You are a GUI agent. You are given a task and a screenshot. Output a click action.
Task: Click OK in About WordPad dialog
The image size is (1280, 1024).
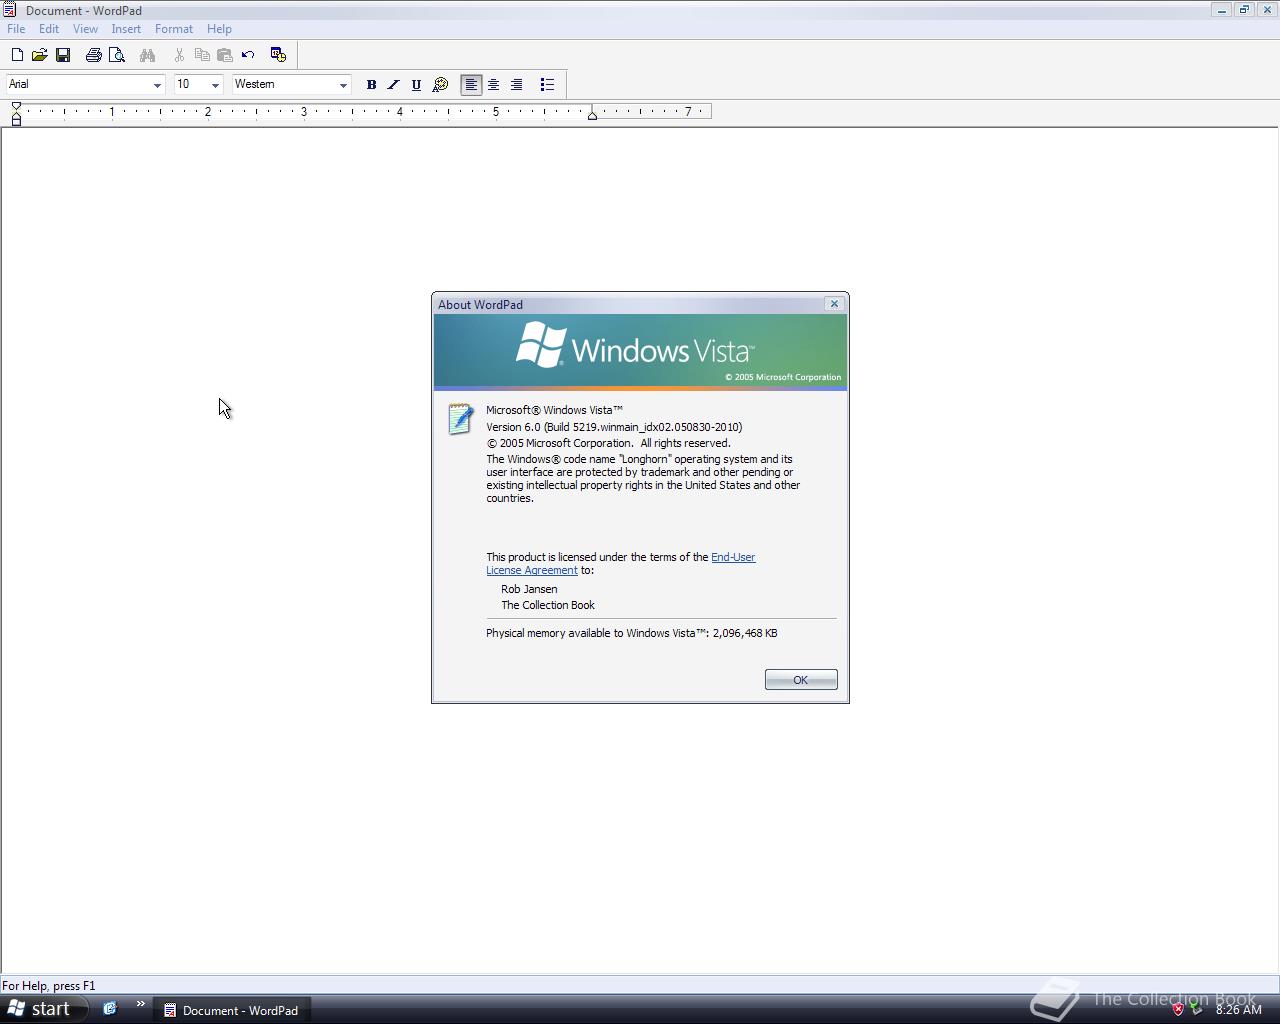click(x=801, y=680)
